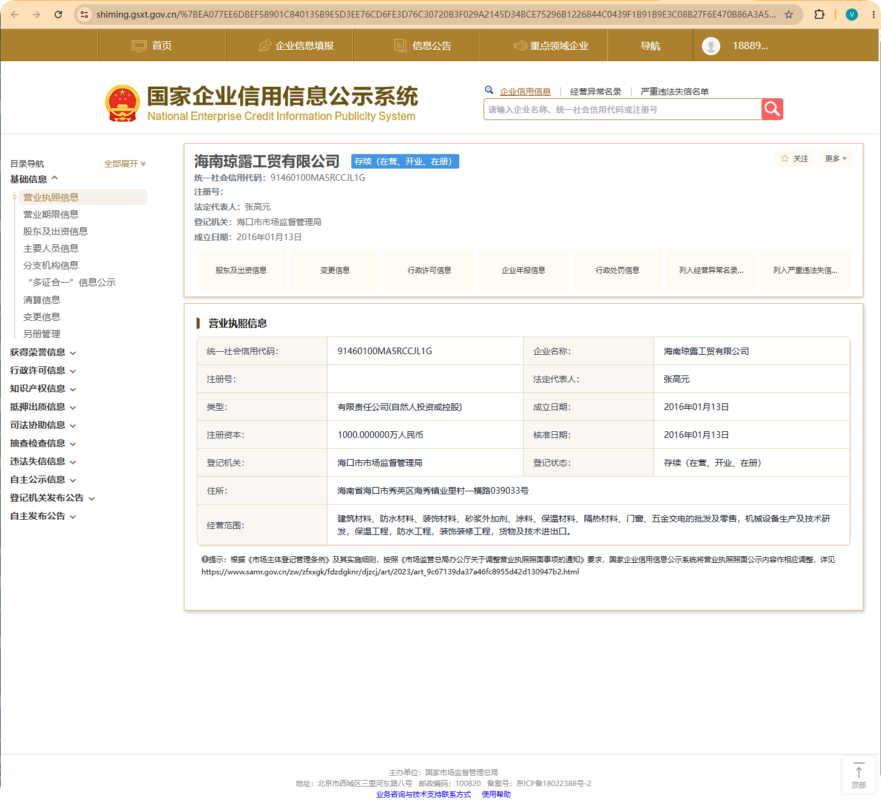Screen dimensions: 881x800
Task: Expand the 违法失信信息 section
Action: (43, 461)
